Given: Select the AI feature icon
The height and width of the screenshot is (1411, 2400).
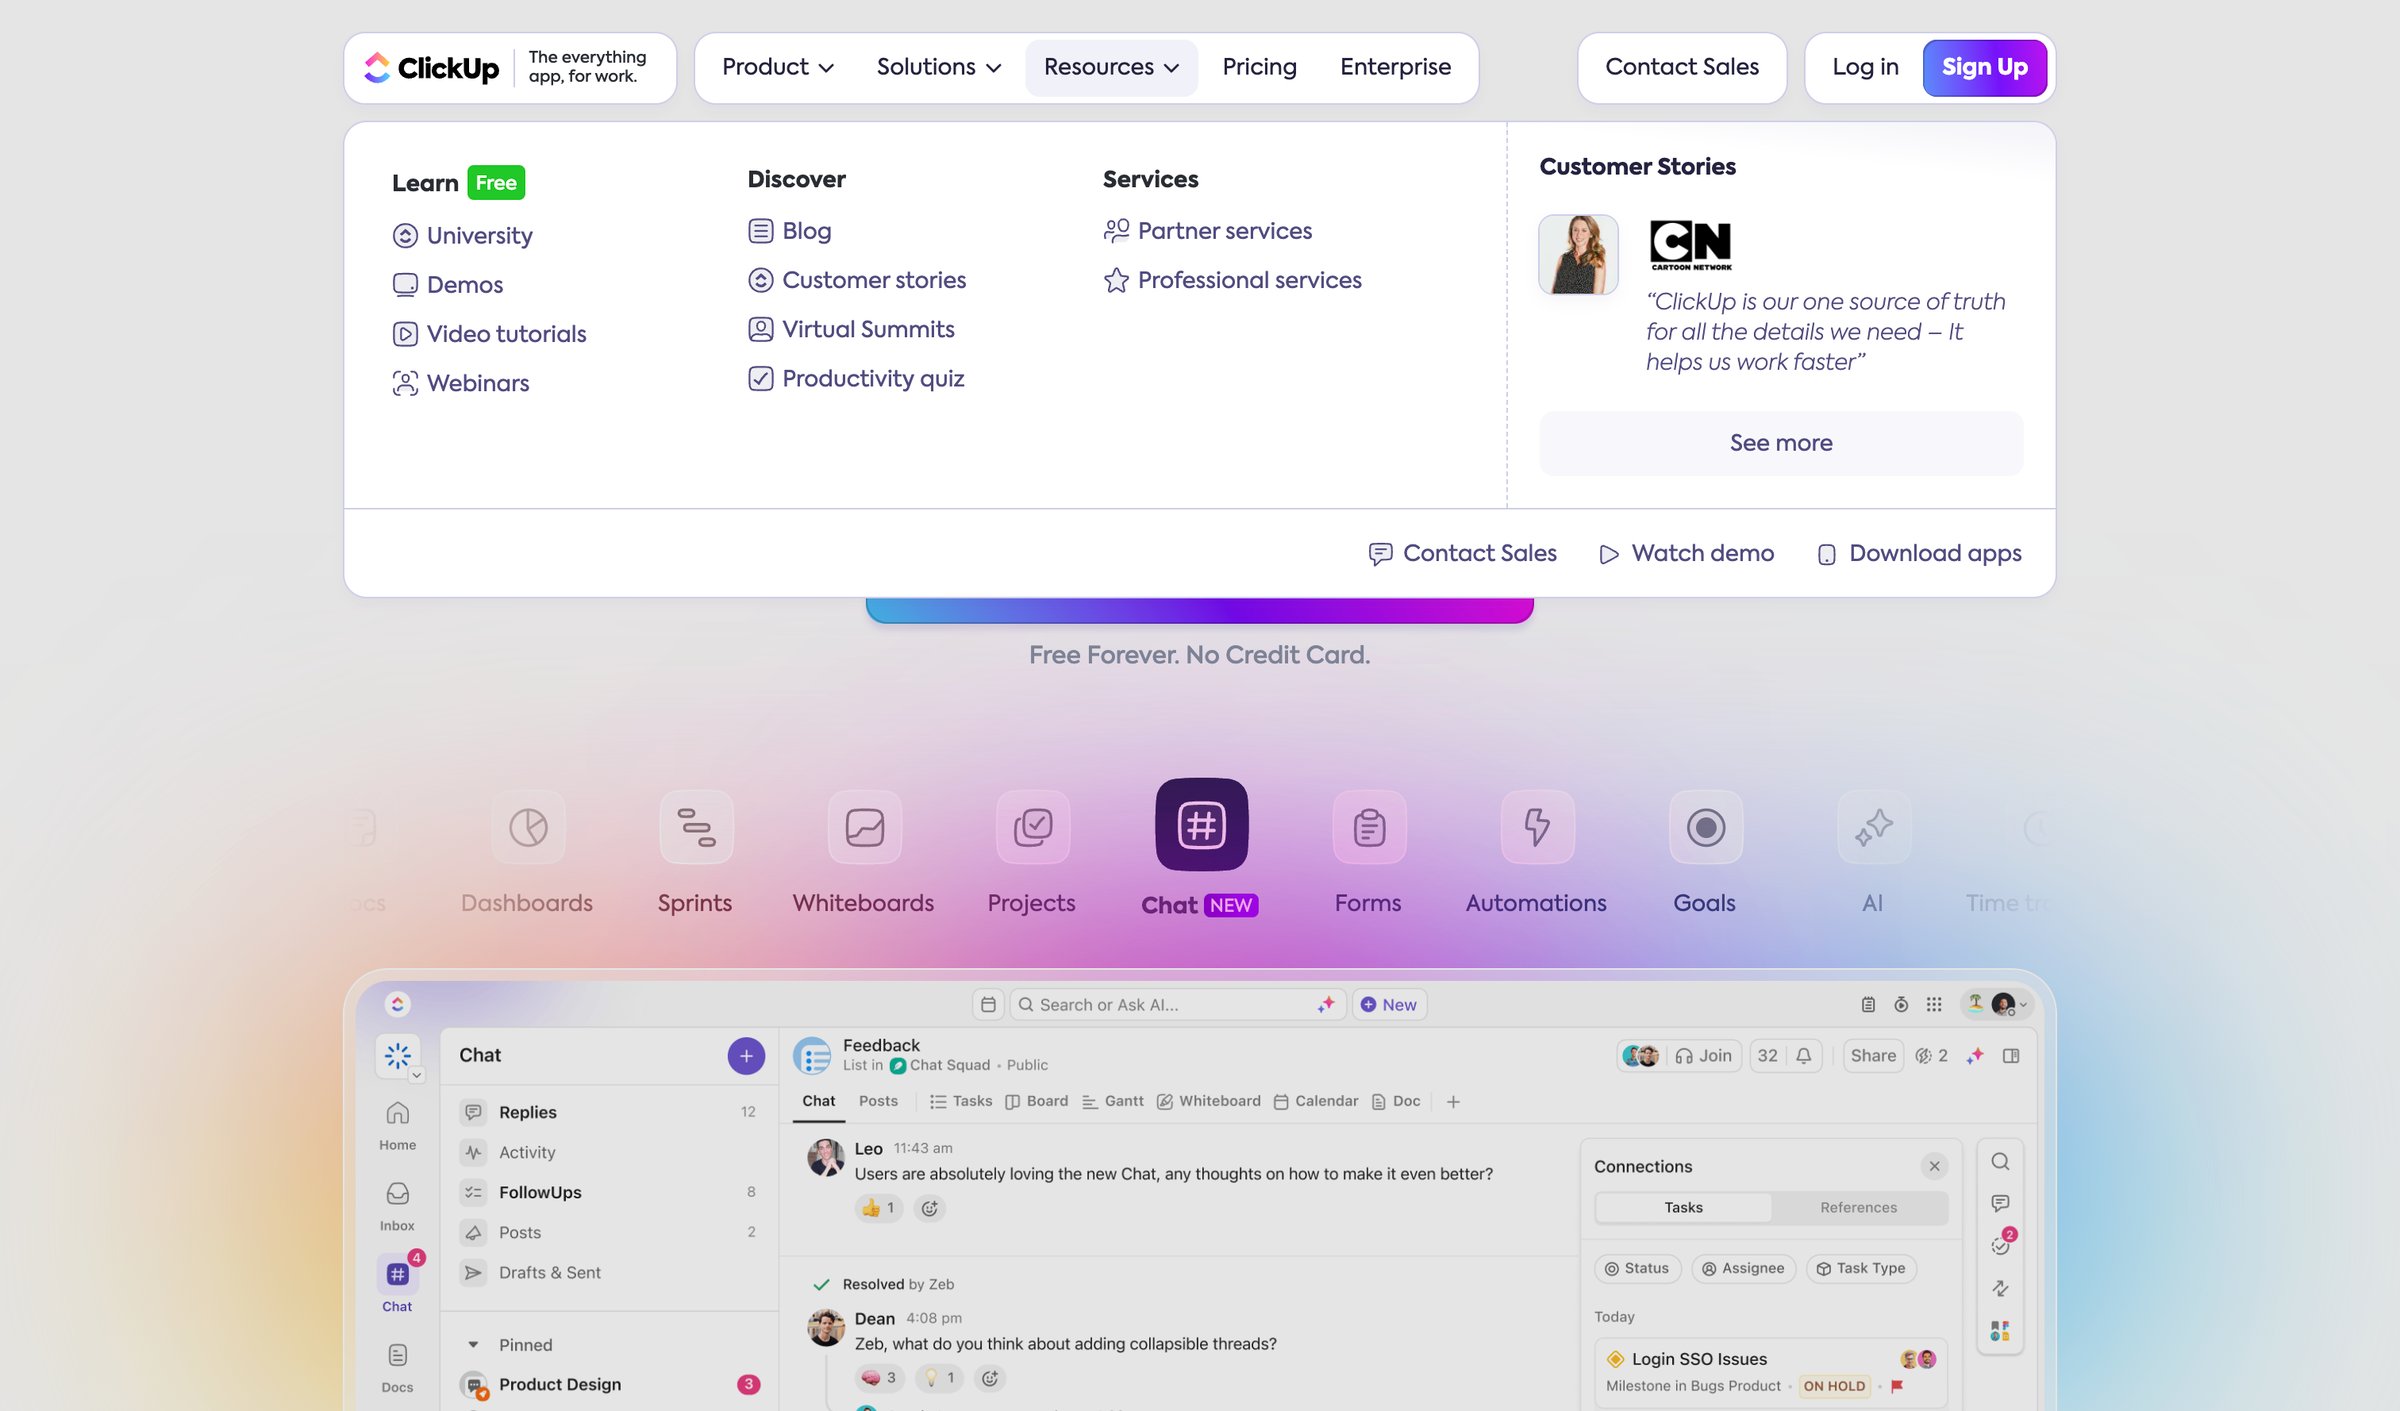Looking at the screenshot, I should [x=1873, y=827].
